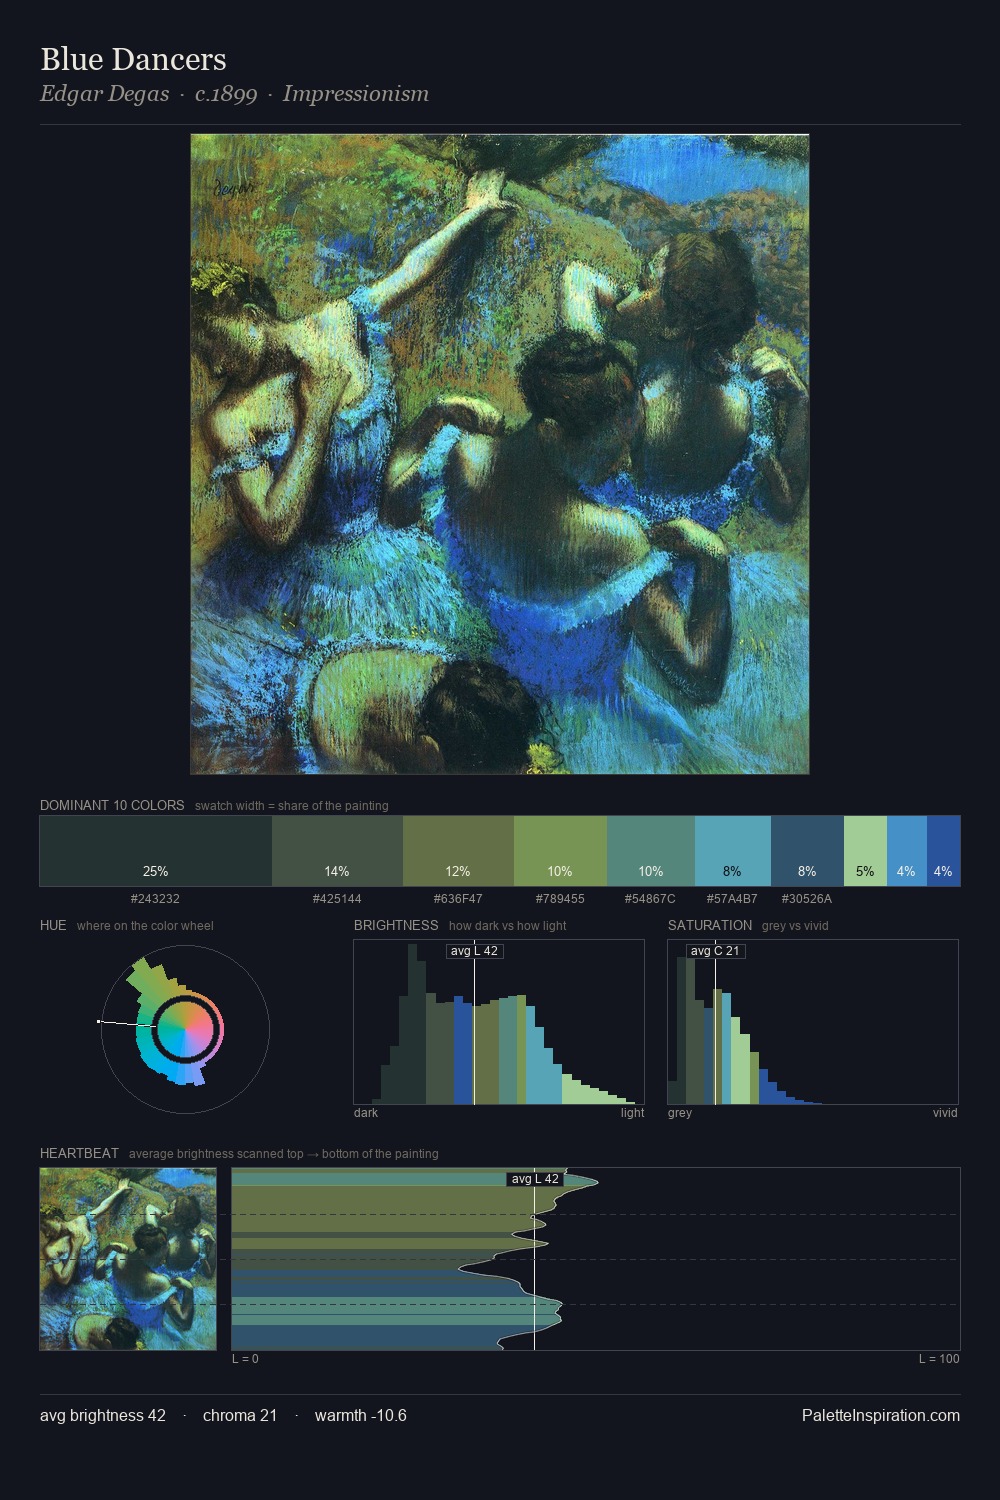1000x1500 pixels.
Task: Click the SATURATION section heading
Action: click(x=710, y=925)
